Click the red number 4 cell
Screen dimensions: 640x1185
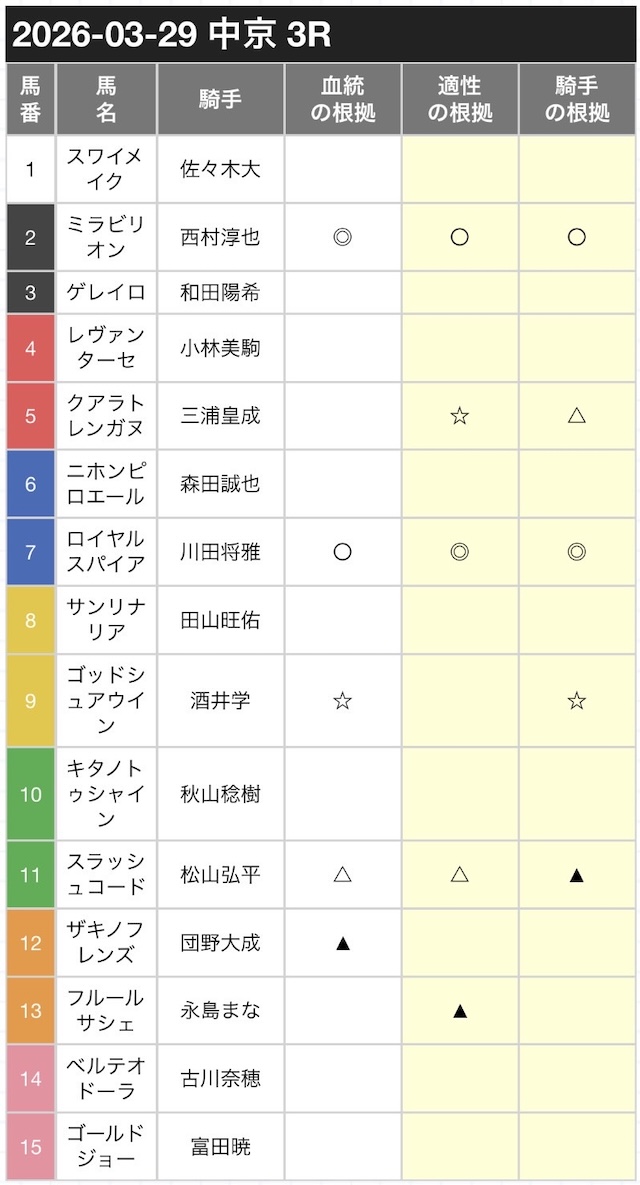click(x=31, y=348)
